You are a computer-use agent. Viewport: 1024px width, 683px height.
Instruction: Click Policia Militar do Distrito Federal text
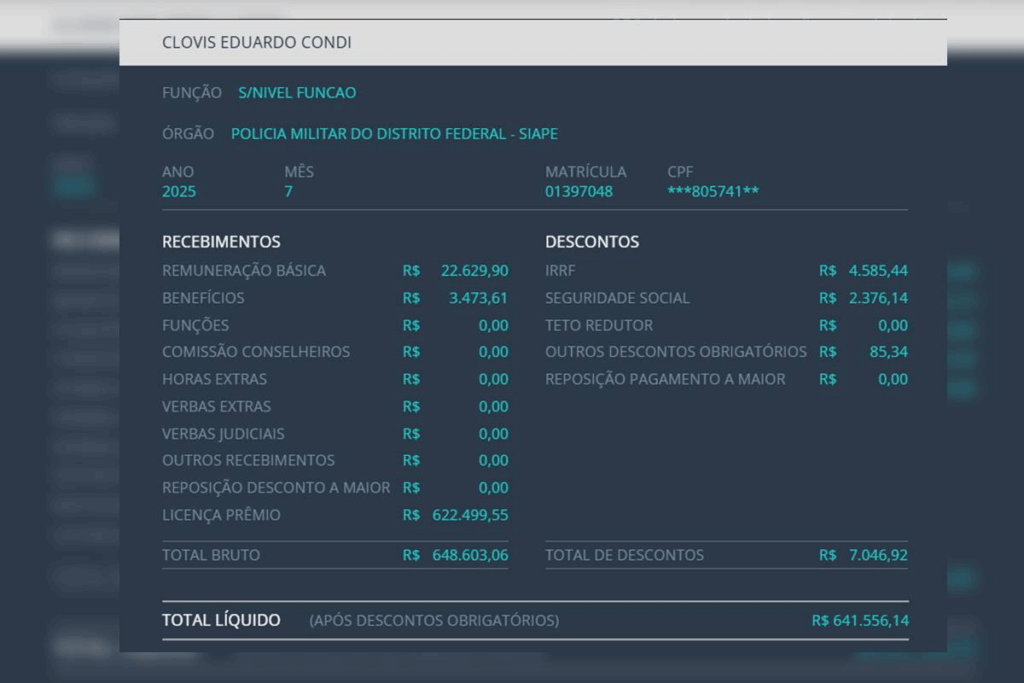(x=394, y=134)
